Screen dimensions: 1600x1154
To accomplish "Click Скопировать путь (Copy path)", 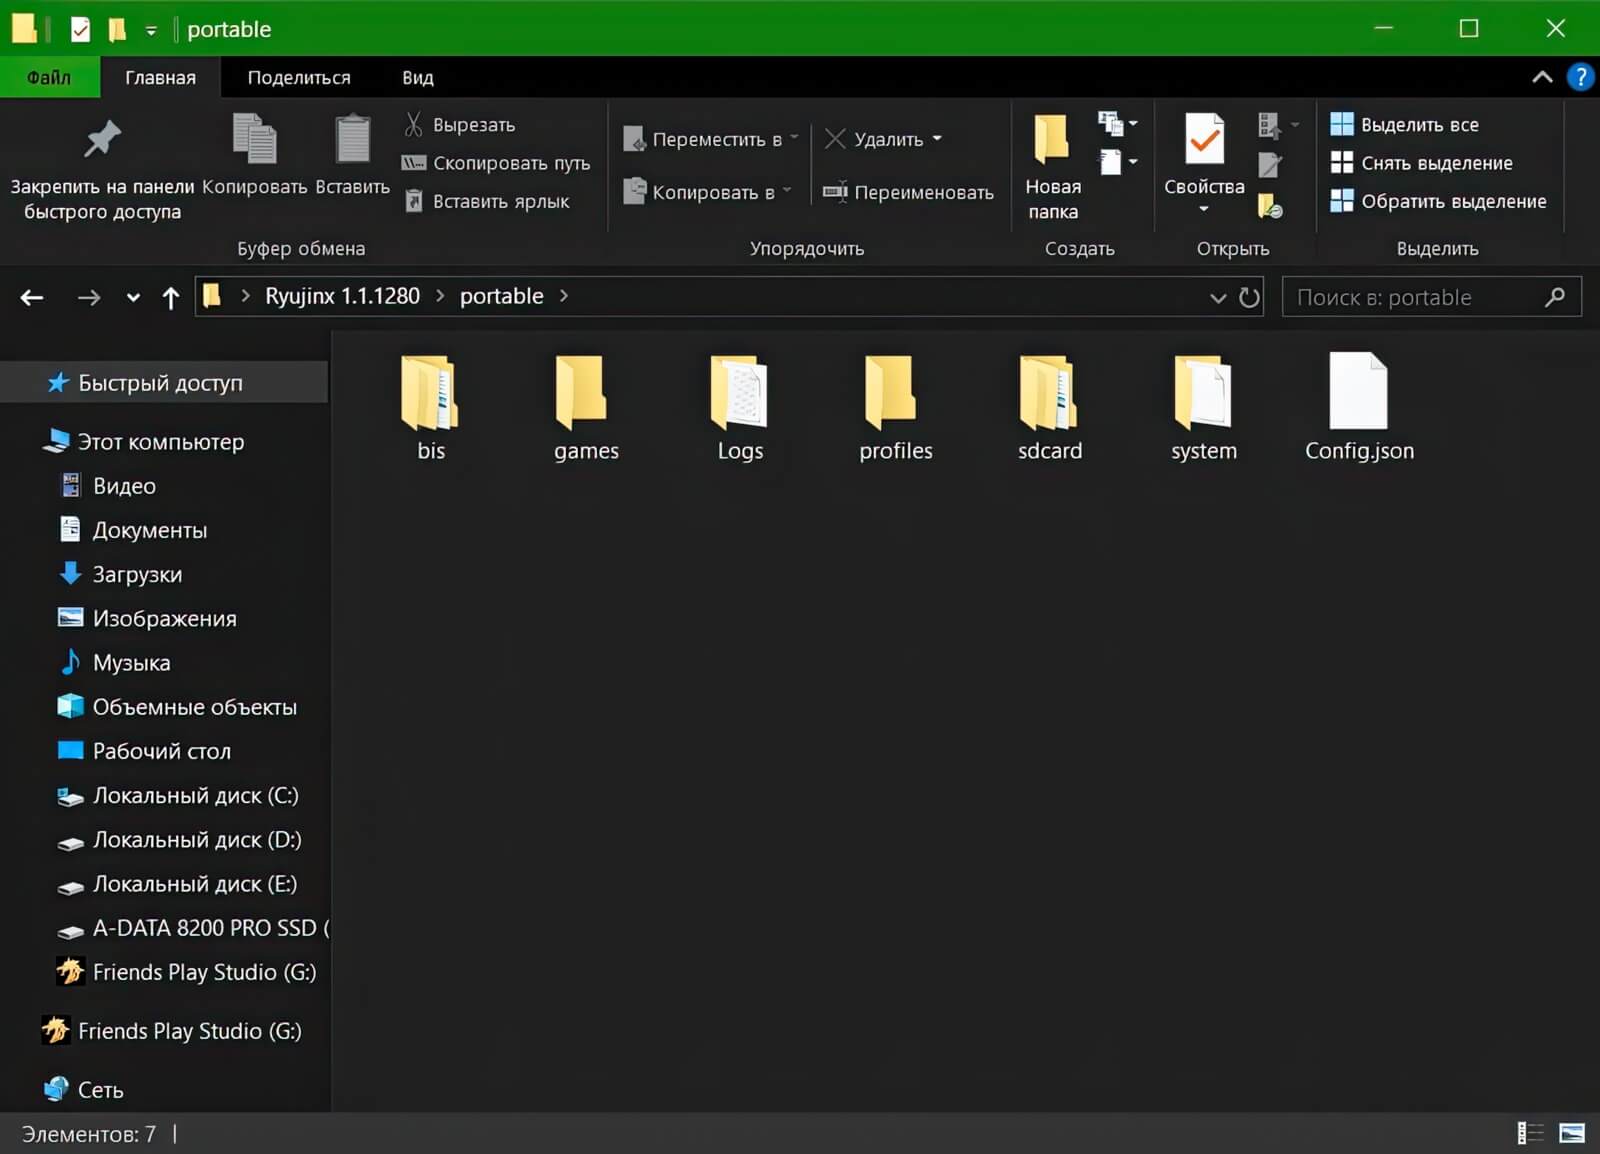I will (x=496, y=163).
